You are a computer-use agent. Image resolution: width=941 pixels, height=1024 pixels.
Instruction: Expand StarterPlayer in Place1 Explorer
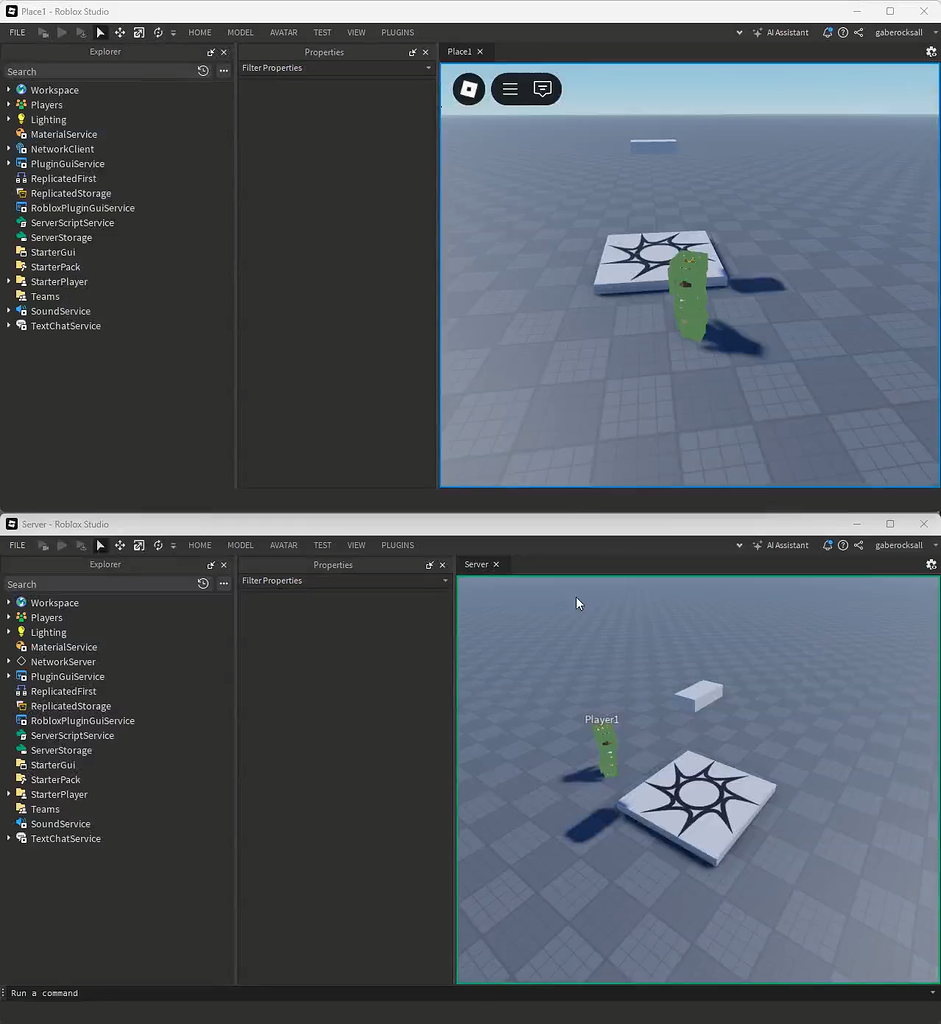[x=8, y=281]
